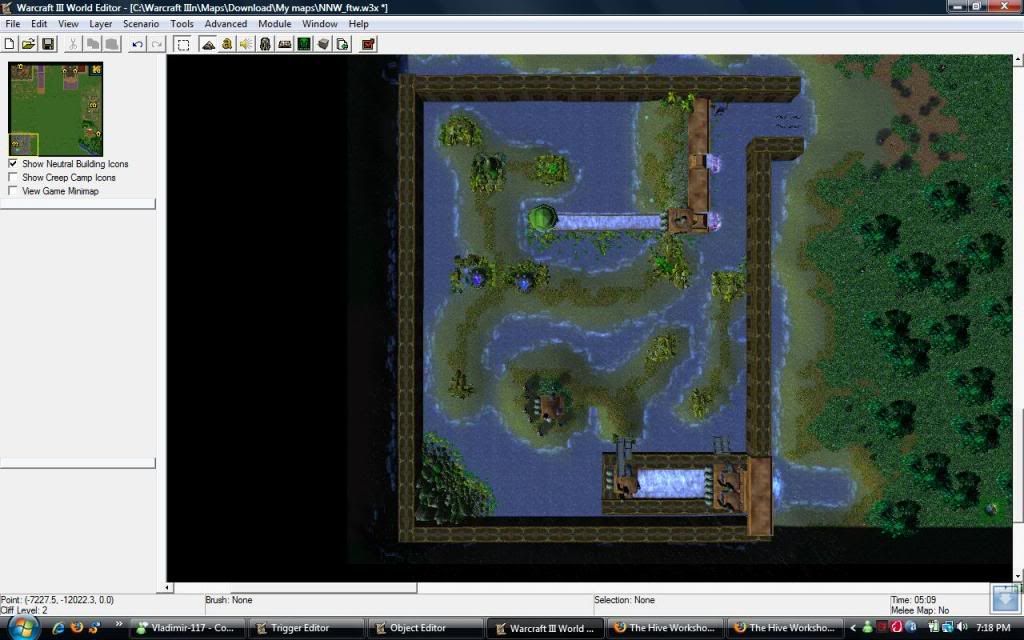Open the Window menu
The height and width of the screenshot is (640, 1024).
tap(319, 24)
